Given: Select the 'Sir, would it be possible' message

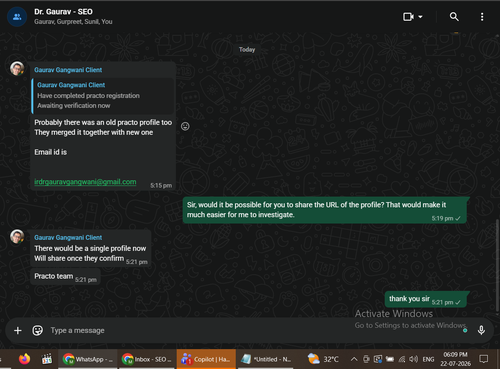Looking at the screenshot, I should pyautogui.click(x=324, y=210).
